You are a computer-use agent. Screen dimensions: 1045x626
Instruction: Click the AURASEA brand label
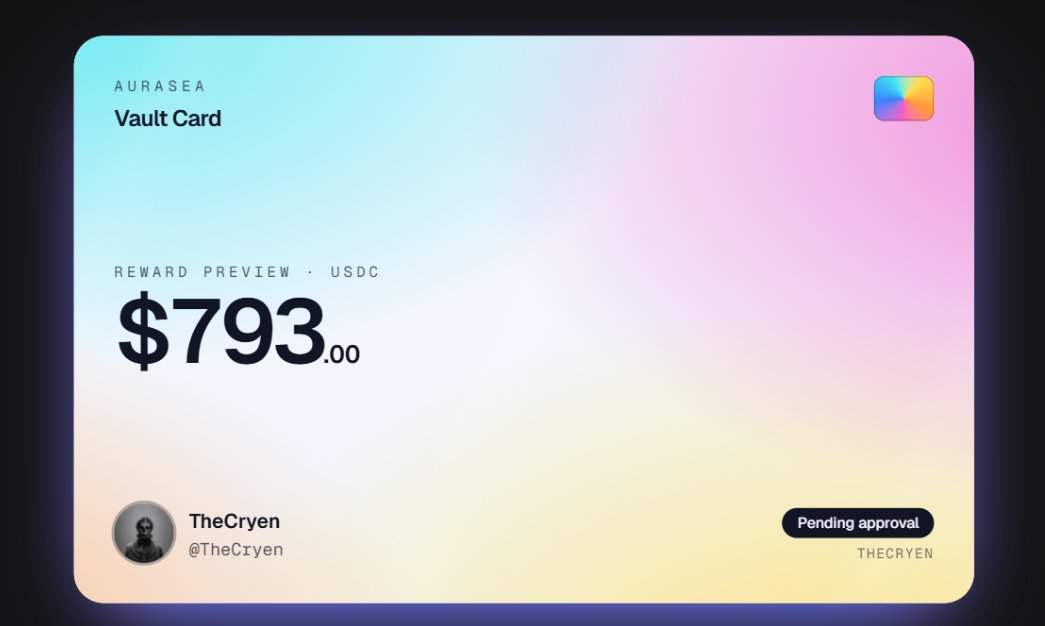pos(160,86)
